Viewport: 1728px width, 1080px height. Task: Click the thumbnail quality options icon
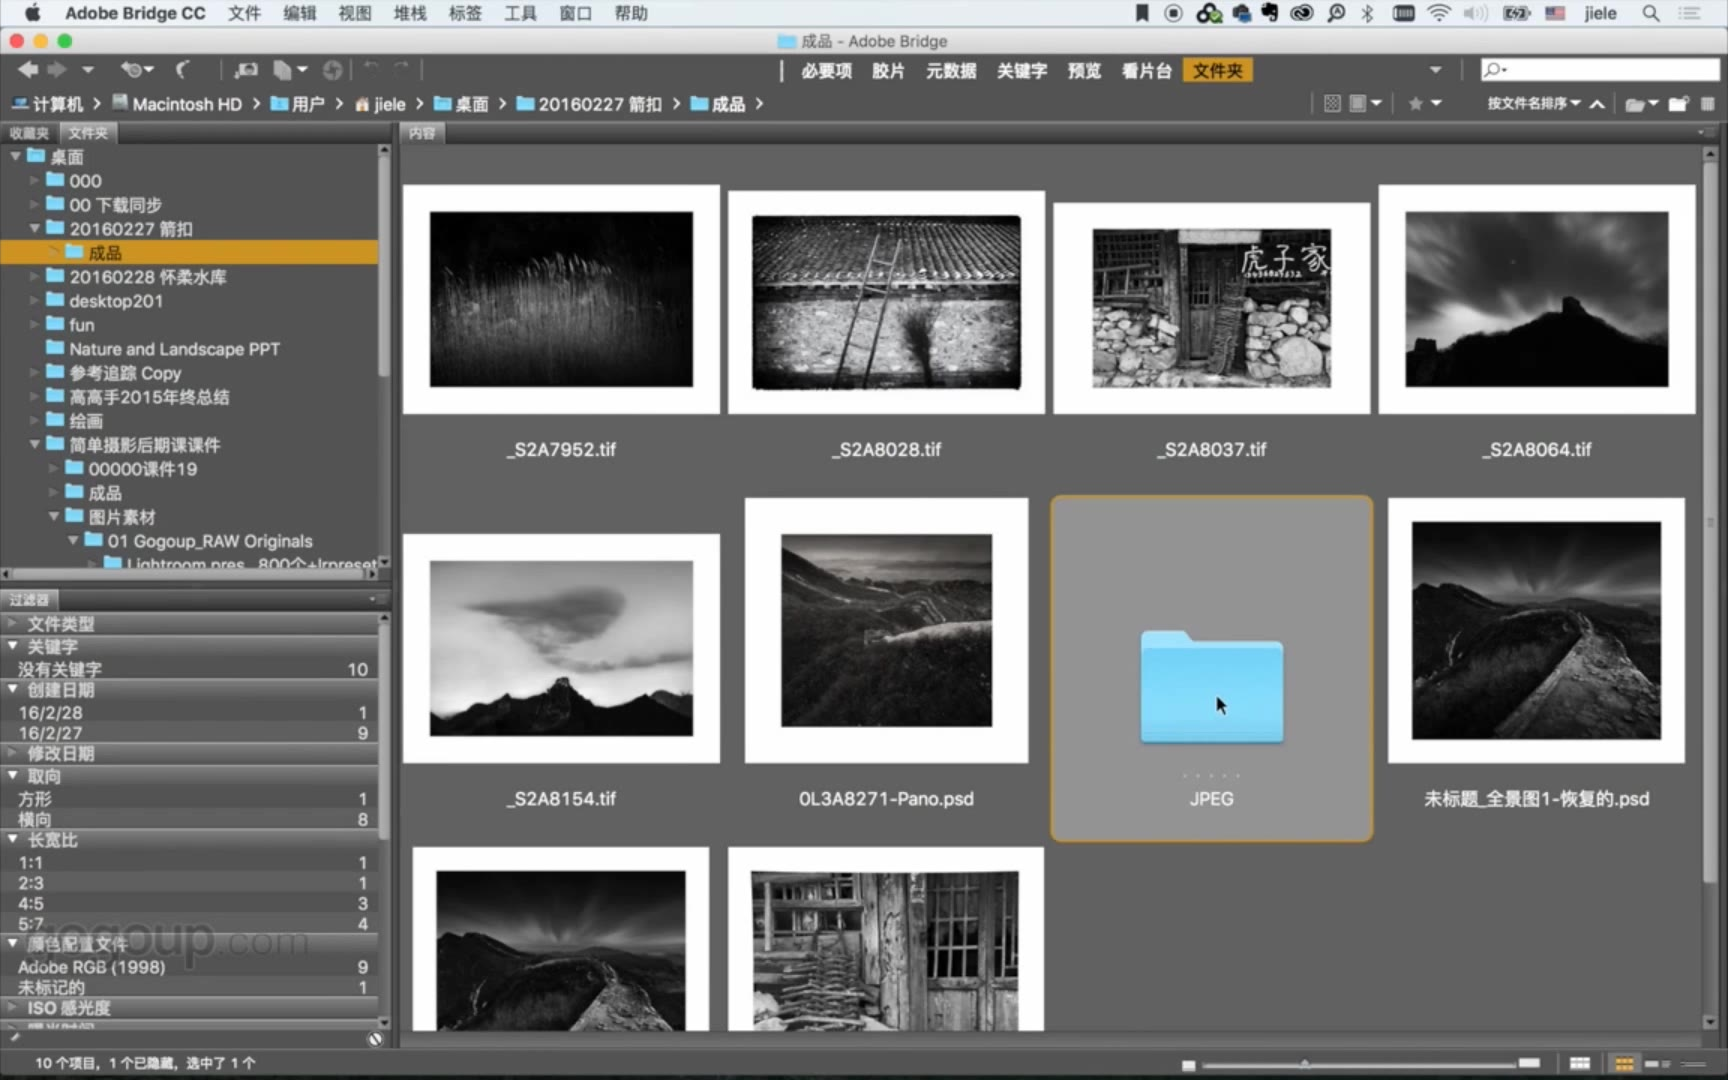[x=1358, y=104]
